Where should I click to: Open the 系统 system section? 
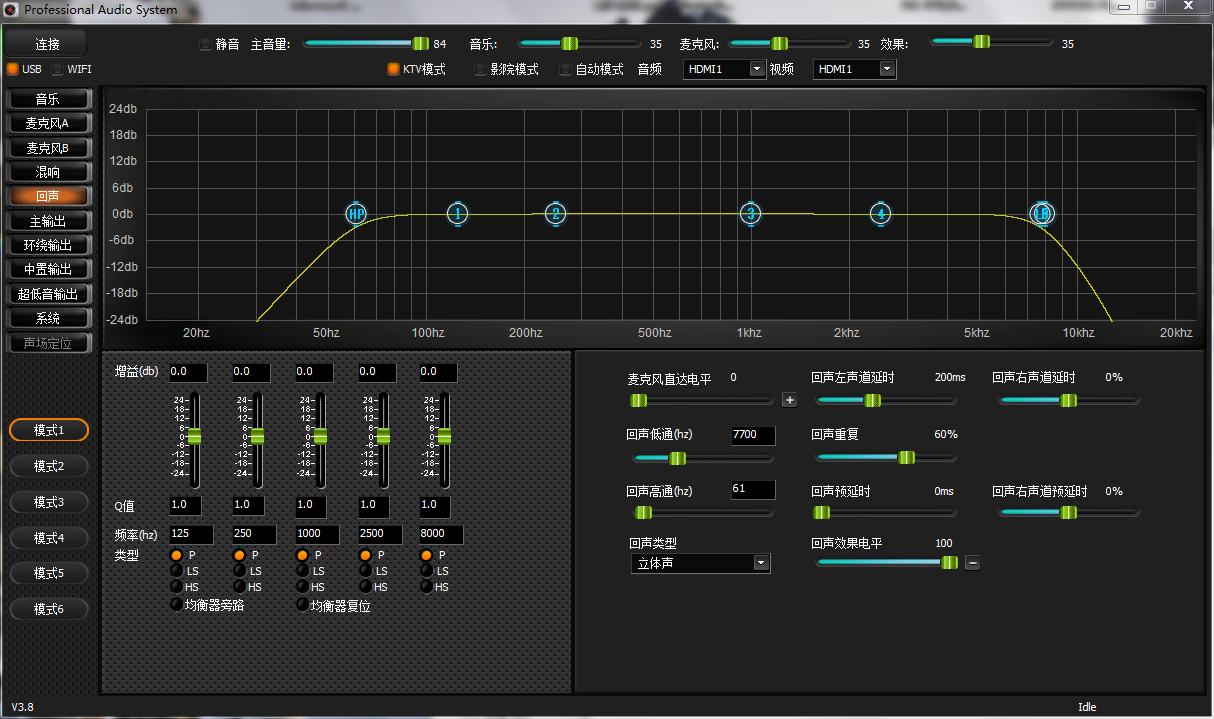(48, 318)
